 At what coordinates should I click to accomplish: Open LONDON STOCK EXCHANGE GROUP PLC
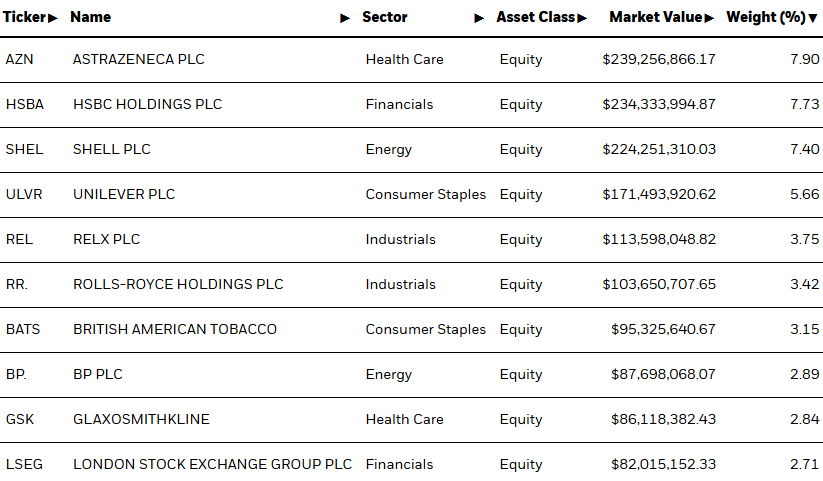click(x=212, y=464)
